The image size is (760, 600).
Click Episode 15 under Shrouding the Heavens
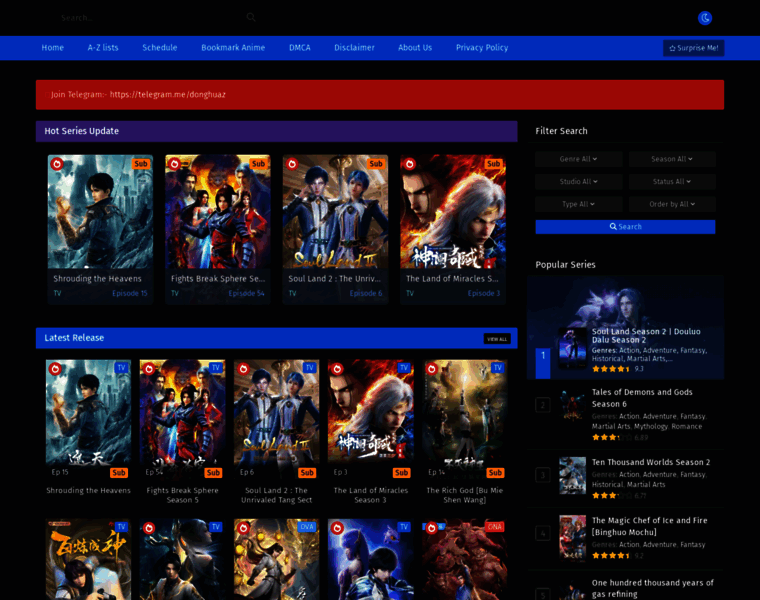click(129, 293)
